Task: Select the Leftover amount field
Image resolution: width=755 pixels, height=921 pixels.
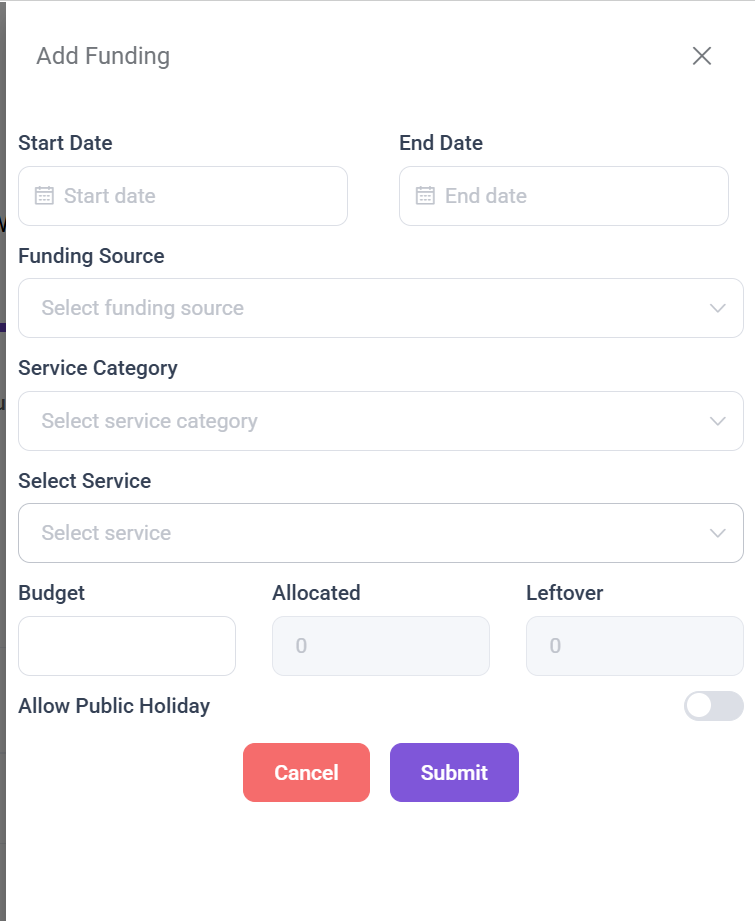Action: tap(635, 646)
